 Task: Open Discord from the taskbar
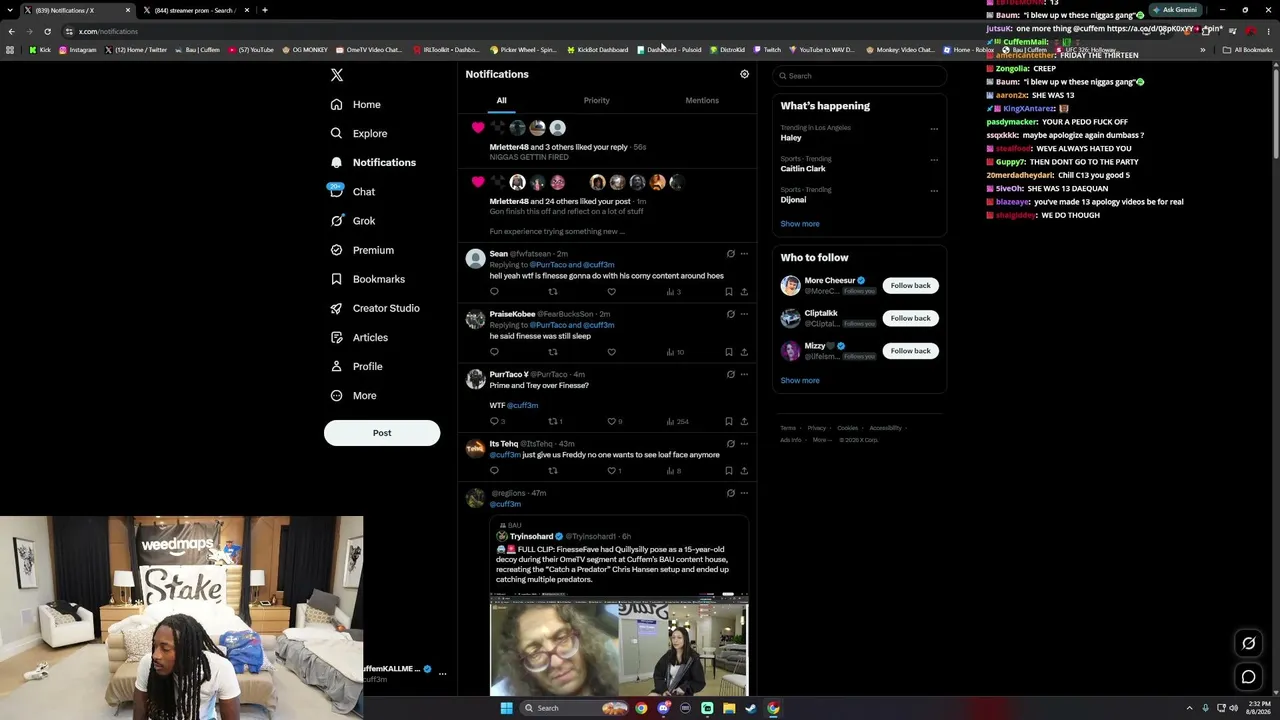tap(663, 708)
